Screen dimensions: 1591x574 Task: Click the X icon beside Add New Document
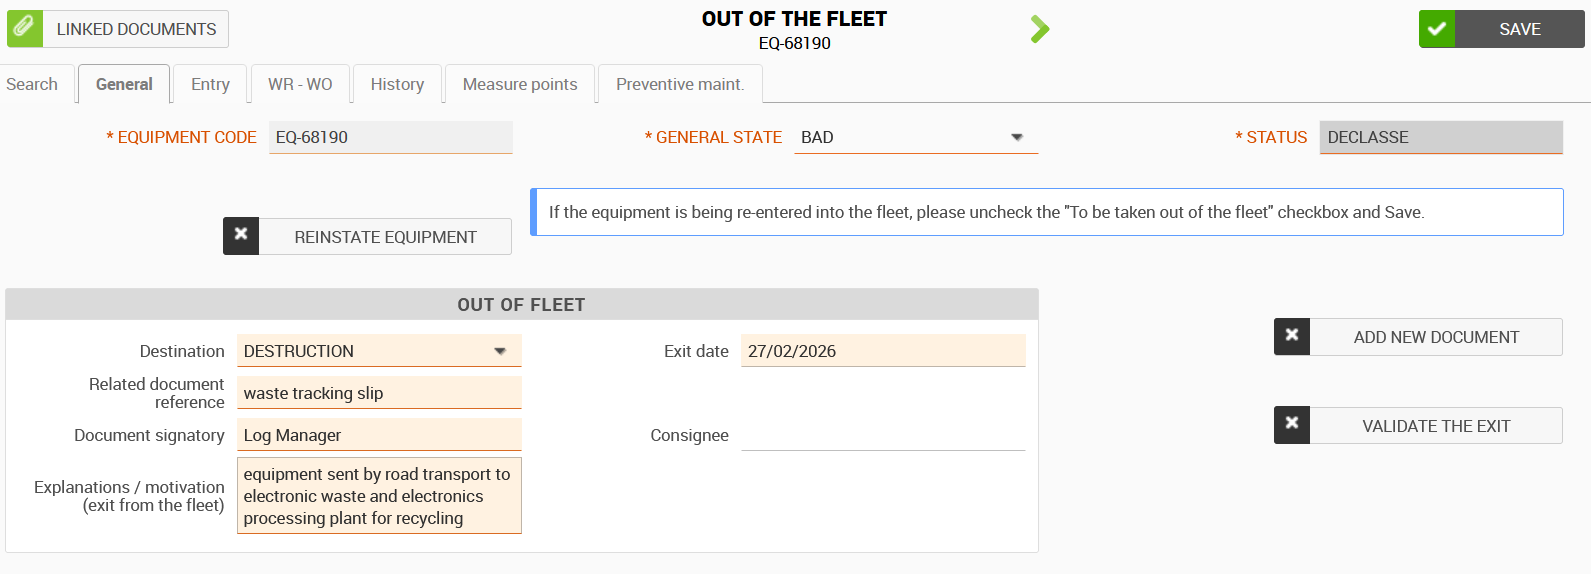(x=1292, y=336)
